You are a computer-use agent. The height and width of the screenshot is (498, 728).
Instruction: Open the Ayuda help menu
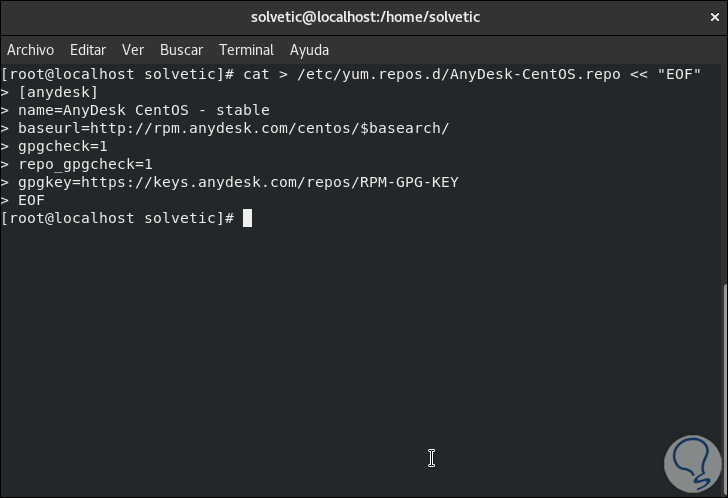click(x=309, y=50)
